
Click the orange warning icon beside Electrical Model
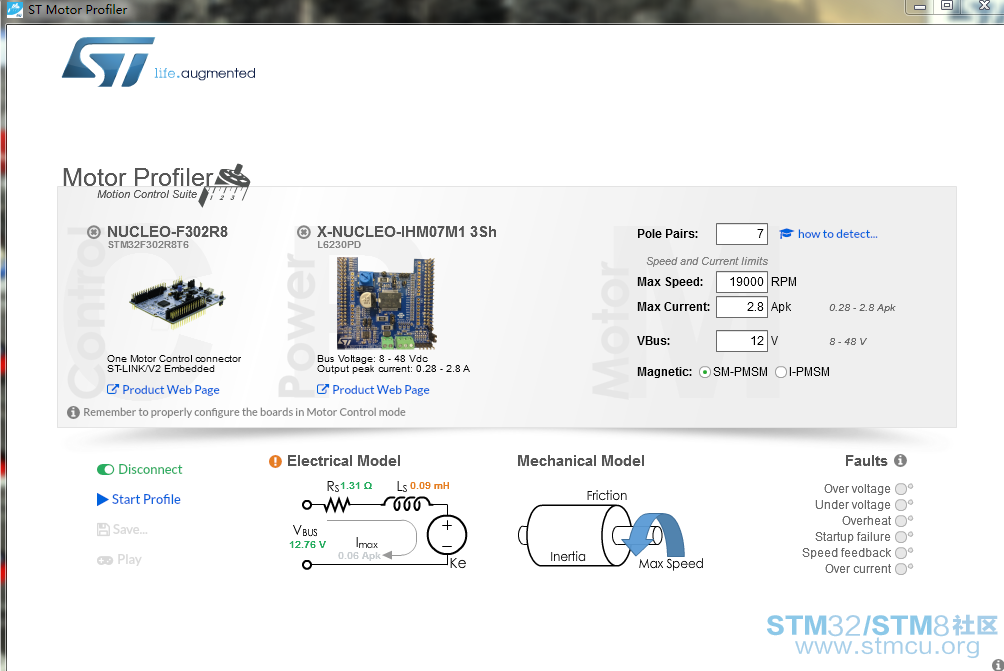(275, 462)
